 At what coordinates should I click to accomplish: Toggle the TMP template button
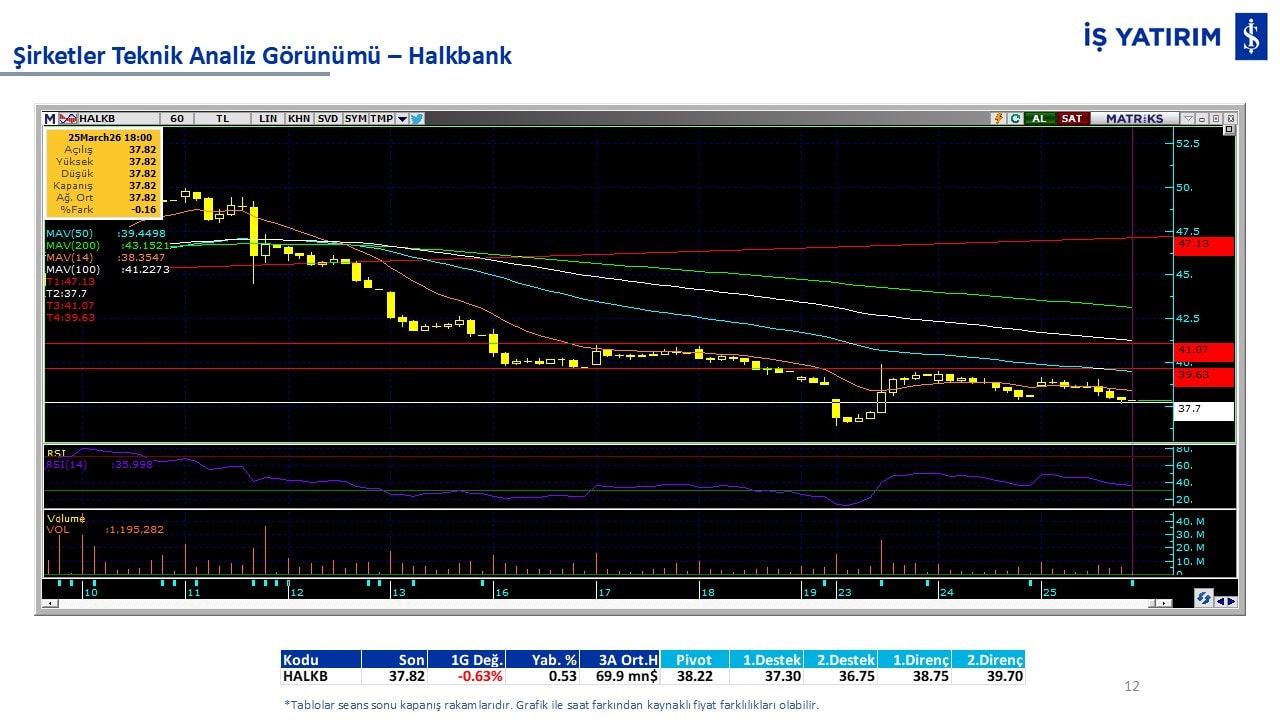click(381, 118)
